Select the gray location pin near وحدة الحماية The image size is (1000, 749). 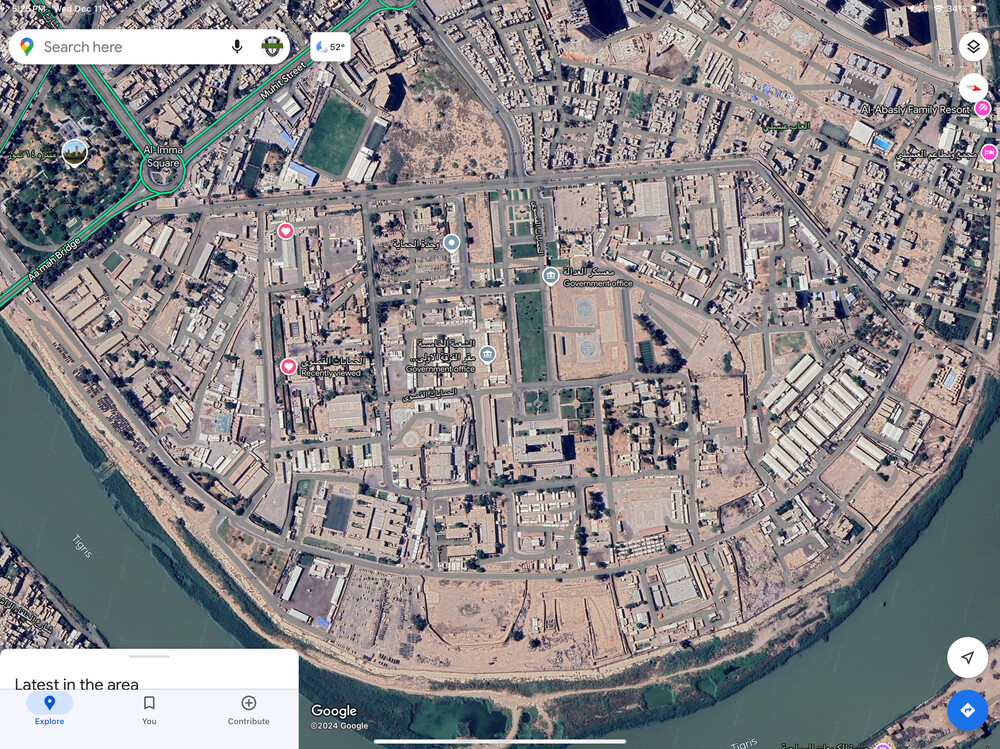tap(452, 243)
